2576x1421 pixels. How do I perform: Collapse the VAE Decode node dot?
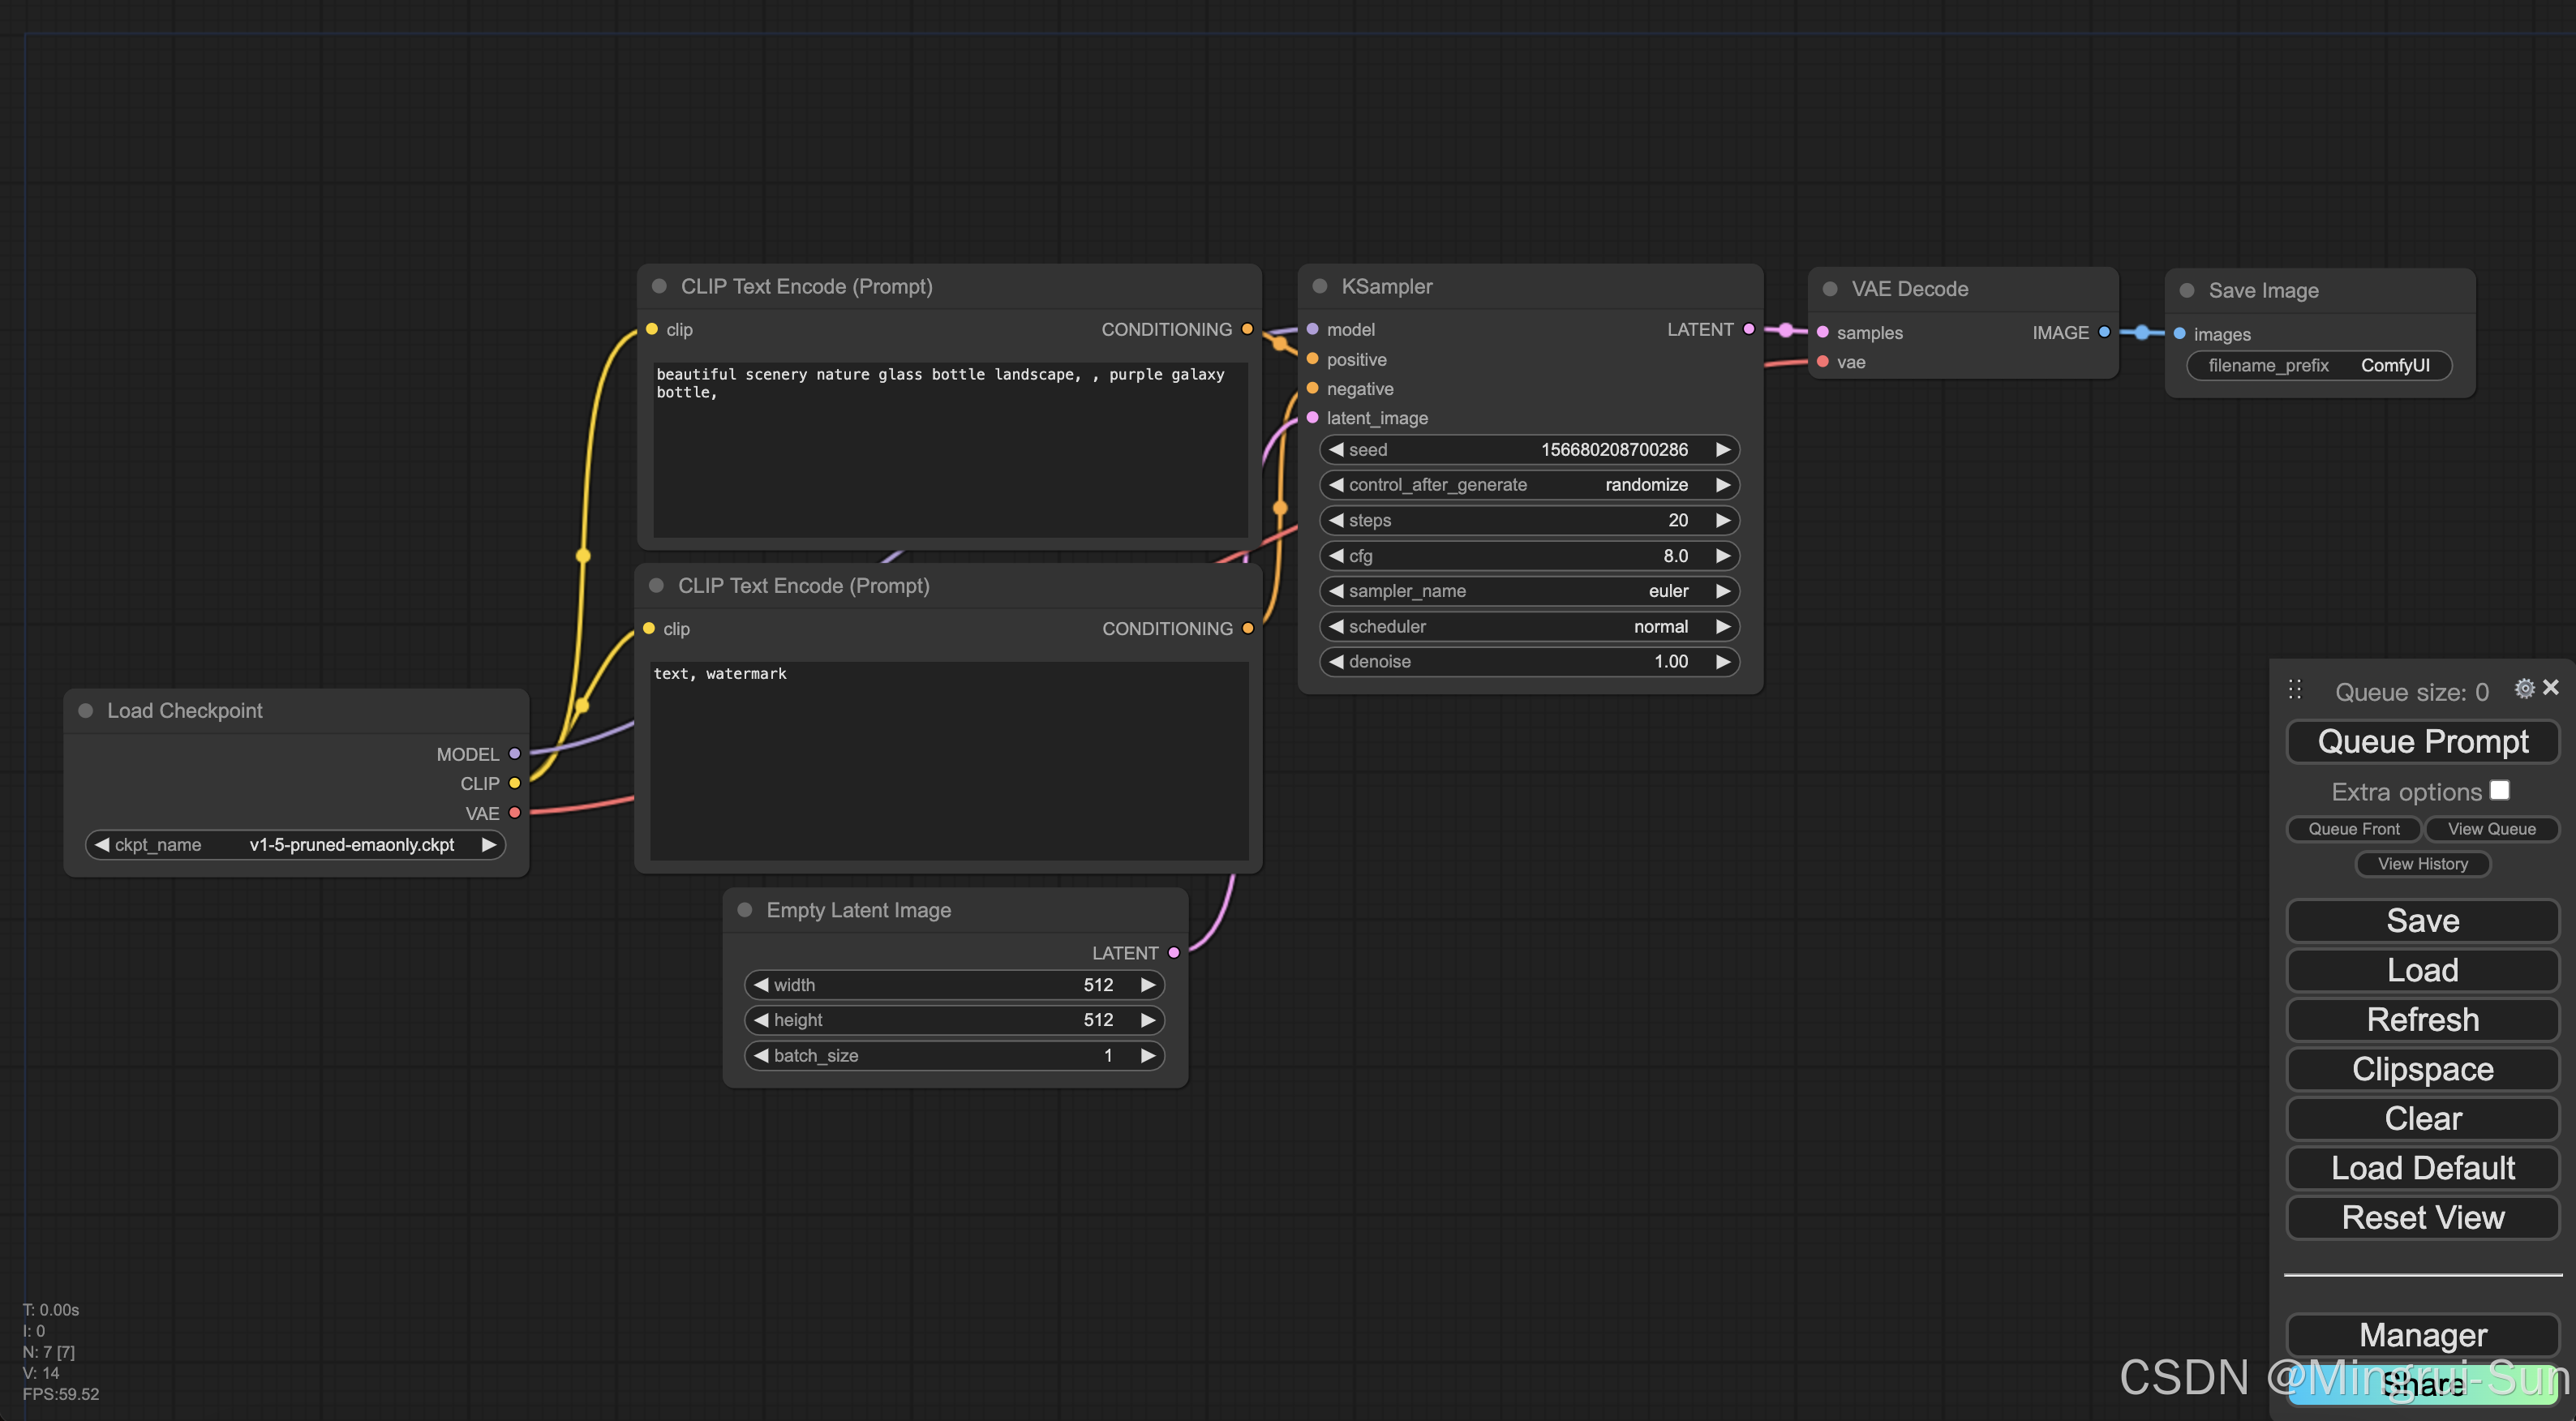click(1830, 289)
